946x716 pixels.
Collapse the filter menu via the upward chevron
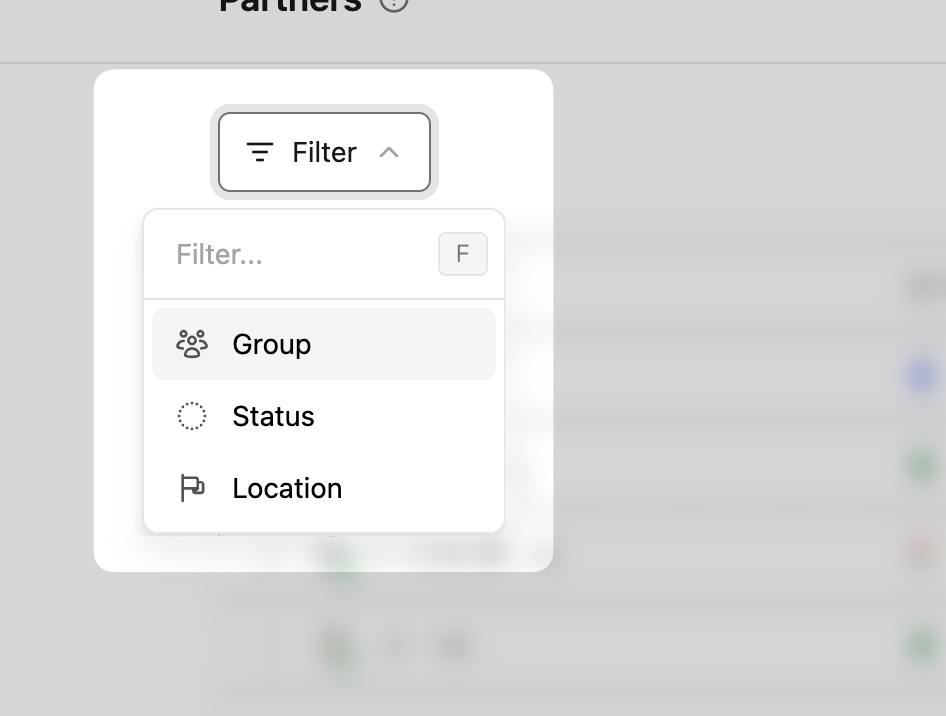pos(390,152)
